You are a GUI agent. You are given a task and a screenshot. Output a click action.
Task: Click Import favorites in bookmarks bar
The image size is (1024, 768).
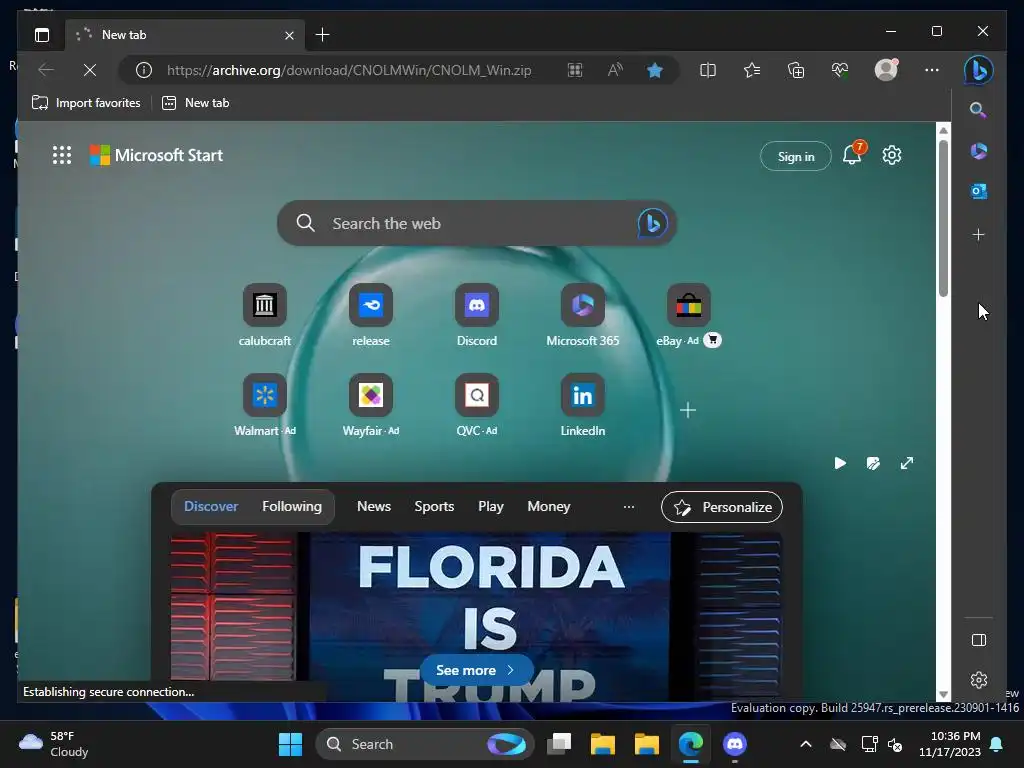pyautogui.click(x=86, y=103)
